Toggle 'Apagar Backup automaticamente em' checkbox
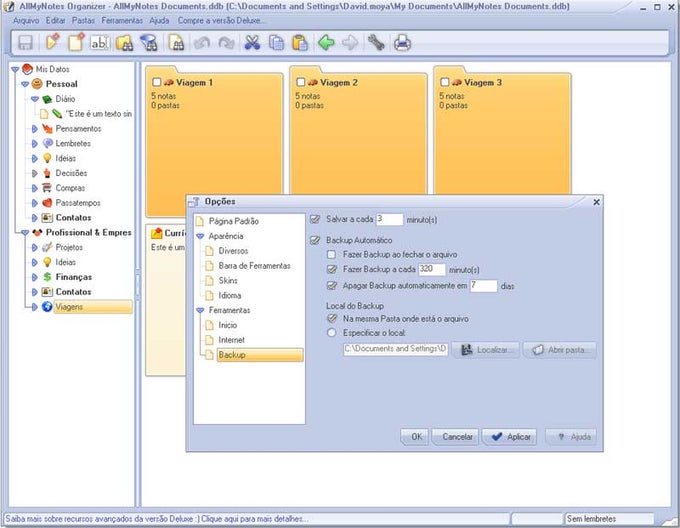Viewport: 680px width, 528px height. 332,286
